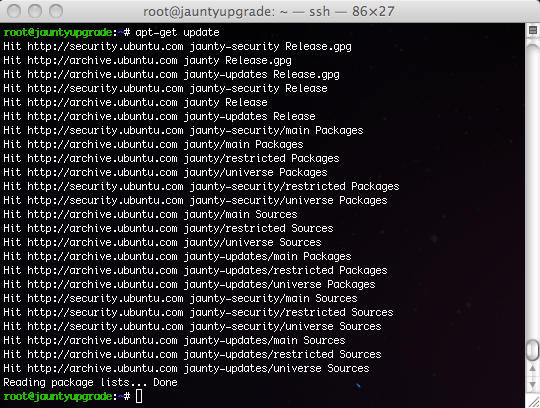
Task: Click the empty scrollbar track above the thumb
Action: coord(532,189)
